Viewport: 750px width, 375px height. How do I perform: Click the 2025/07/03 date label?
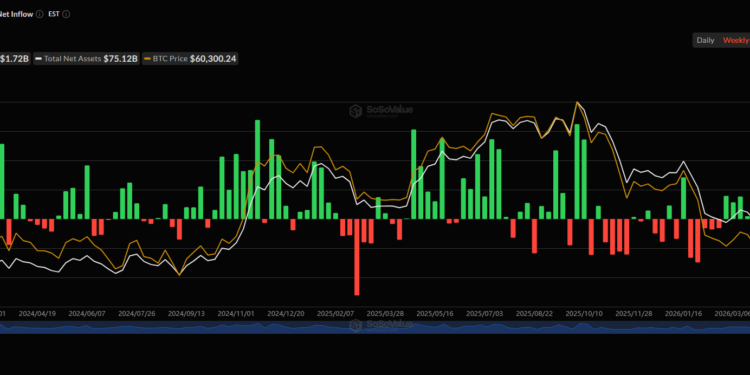coord(485,314)
